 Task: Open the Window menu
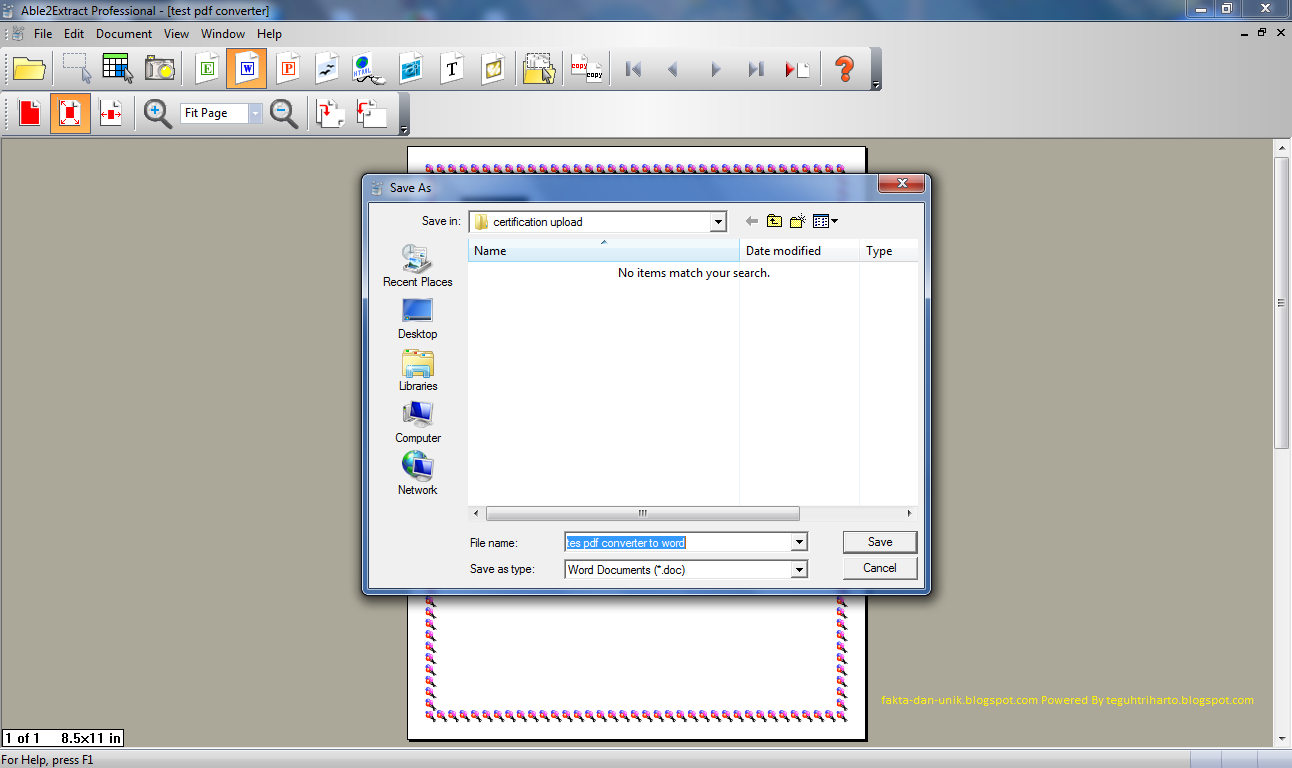[x=223, y=33]
